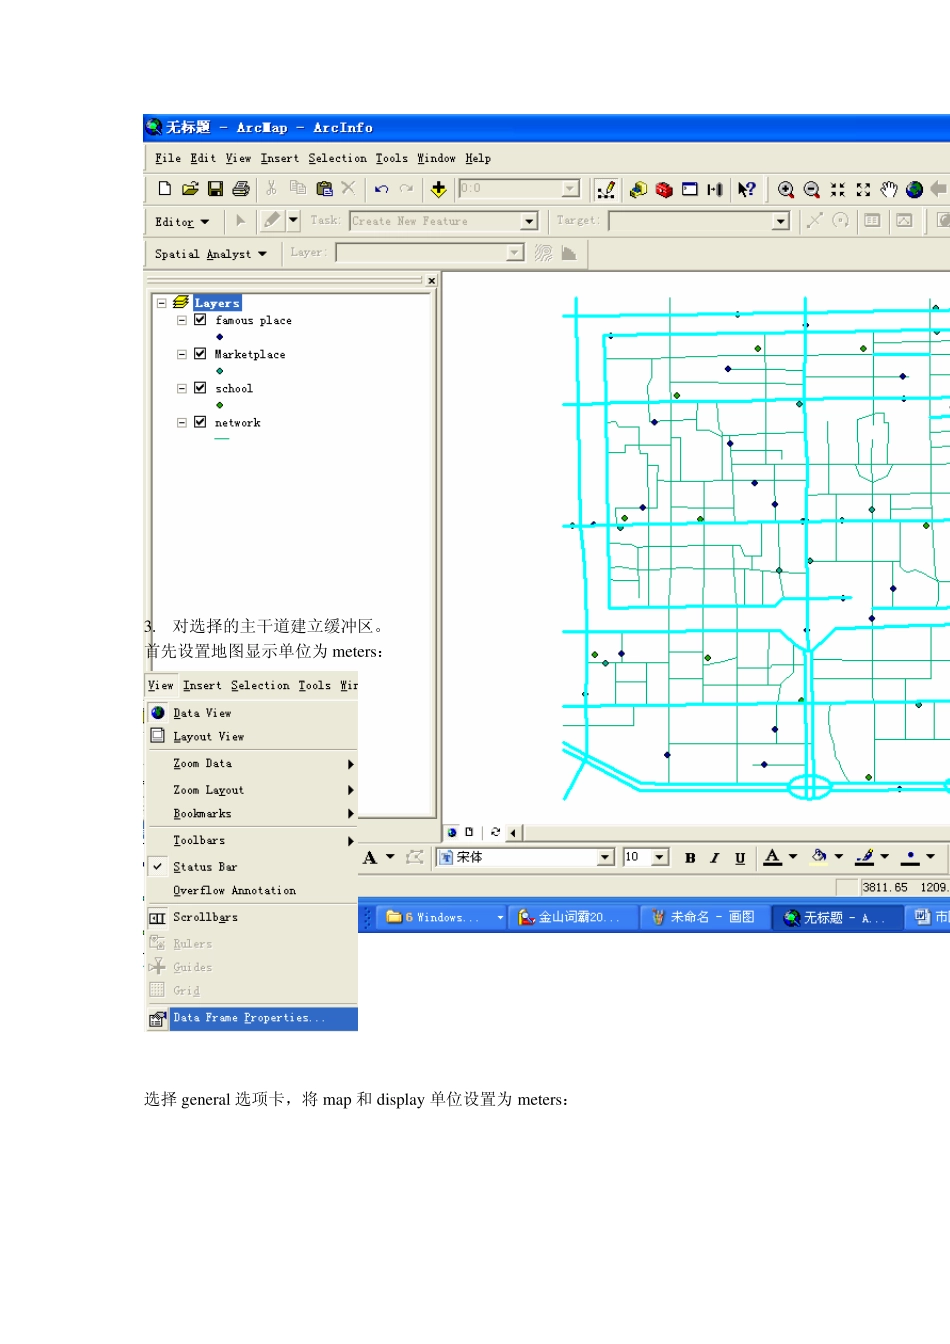Open the Selection menu in ArcMap menu bar

pyautogui.click(x=337, y=158)
